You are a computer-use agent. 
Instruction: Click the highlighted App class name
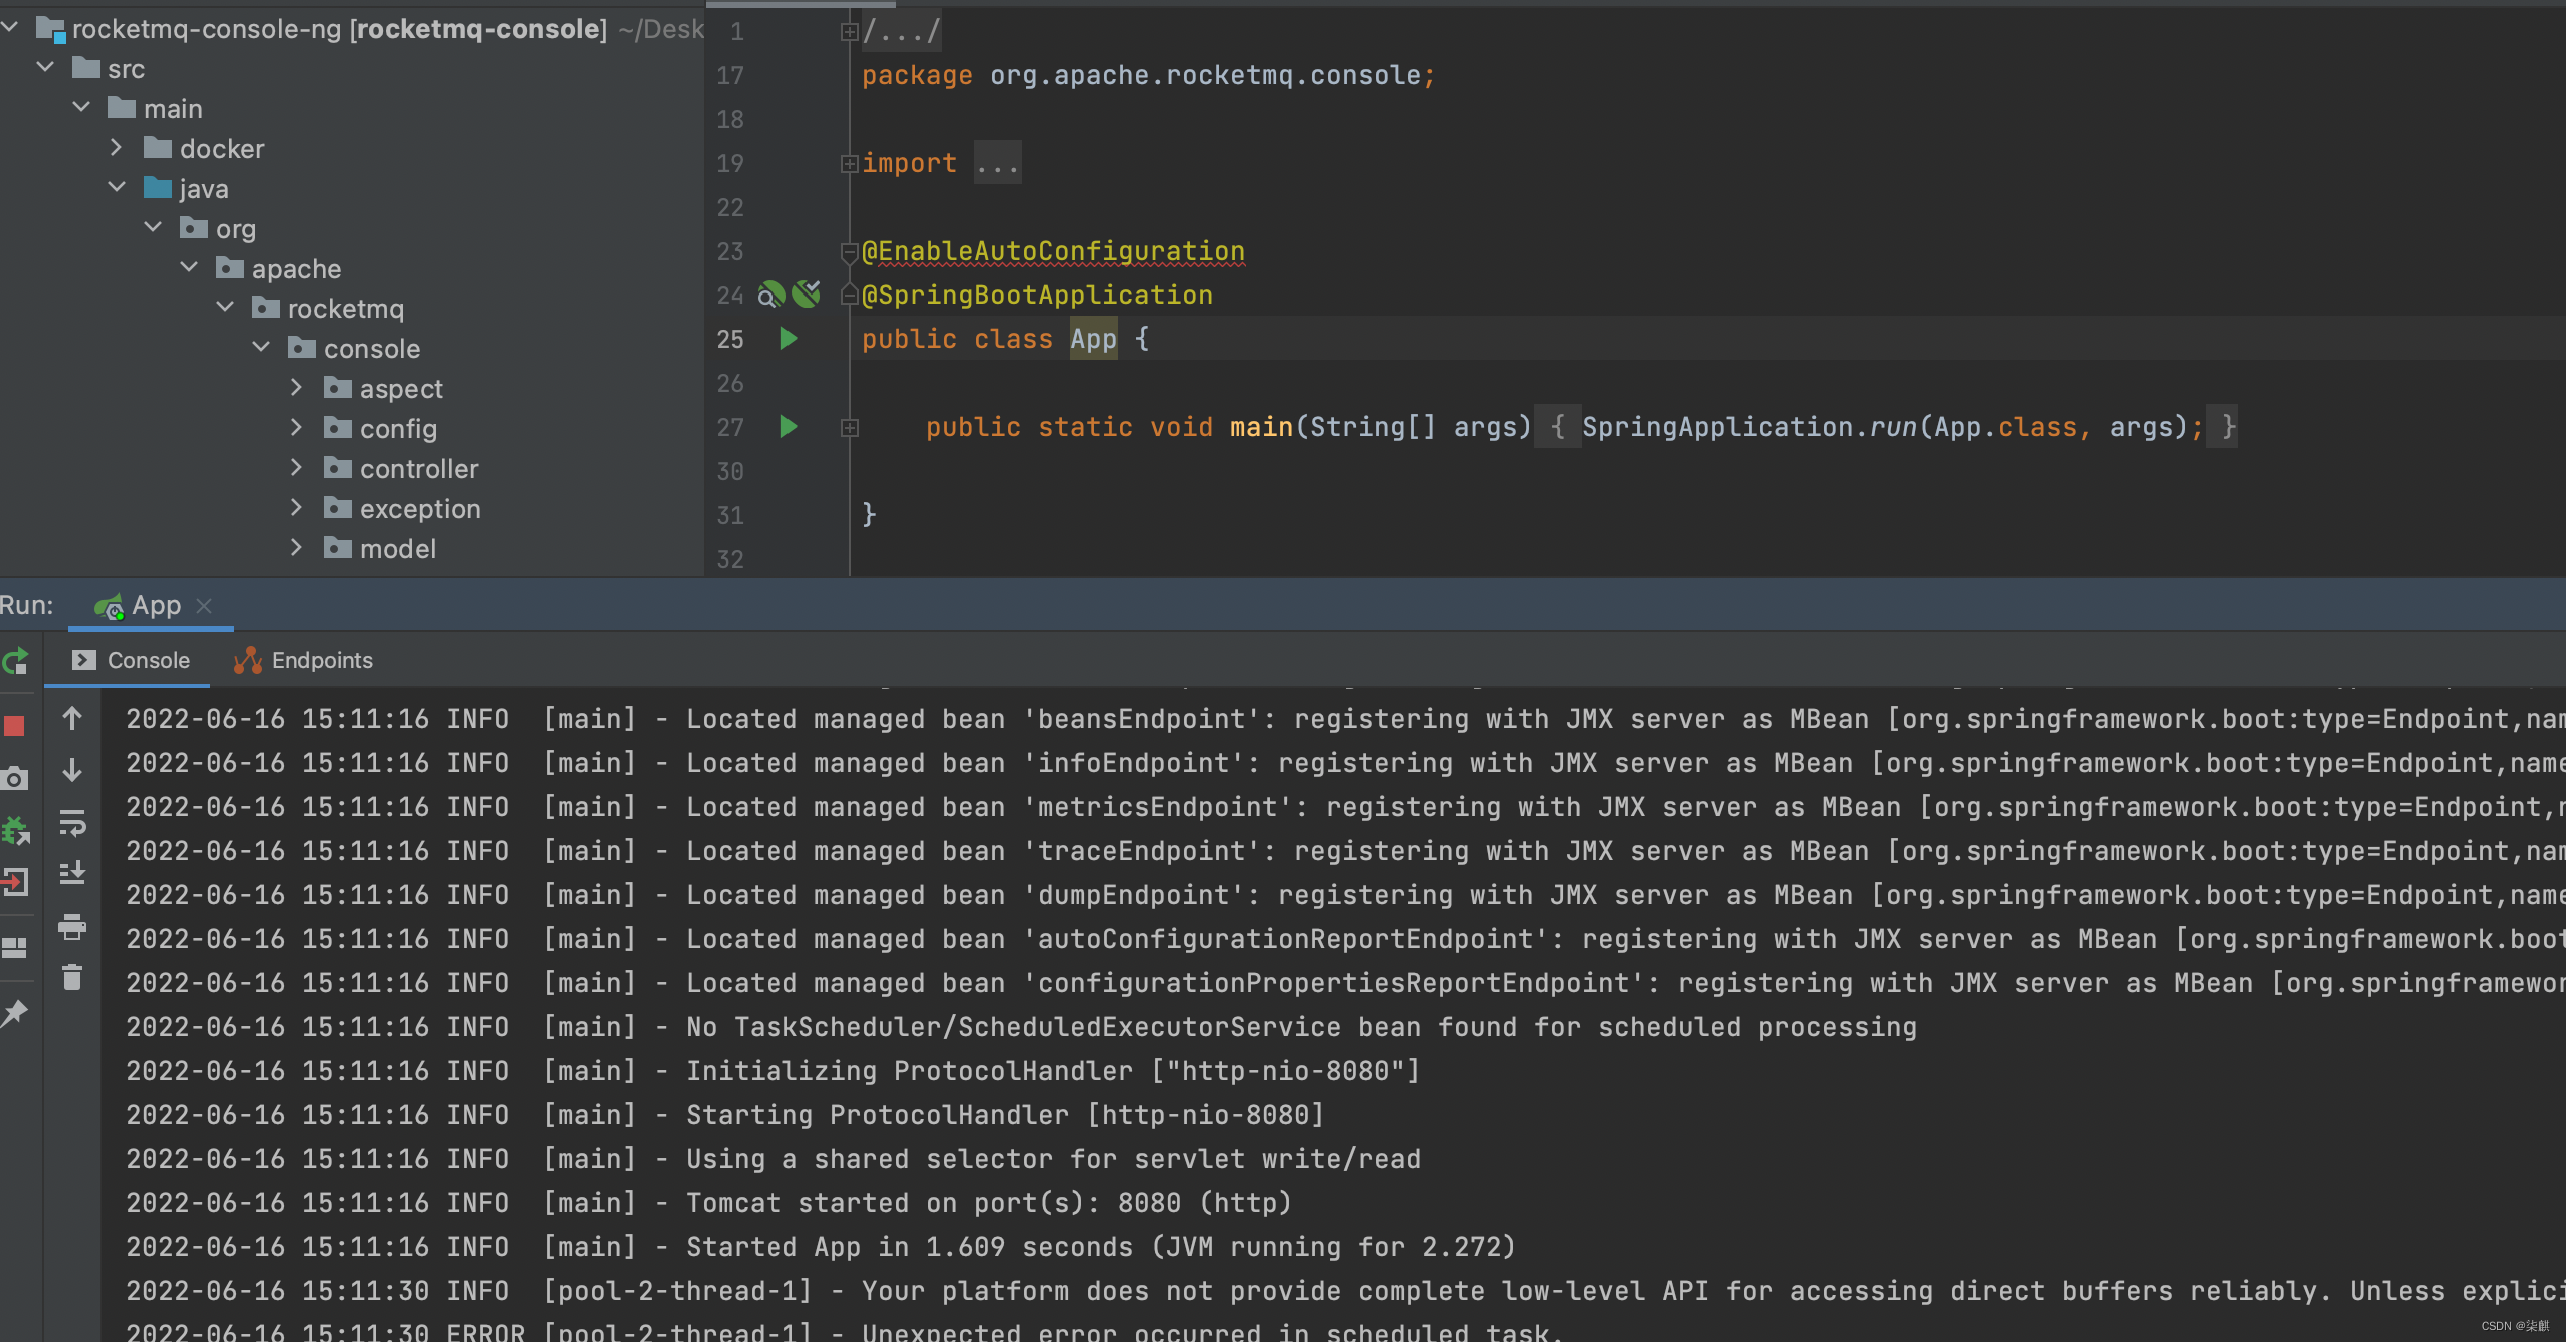point(1093,339)
